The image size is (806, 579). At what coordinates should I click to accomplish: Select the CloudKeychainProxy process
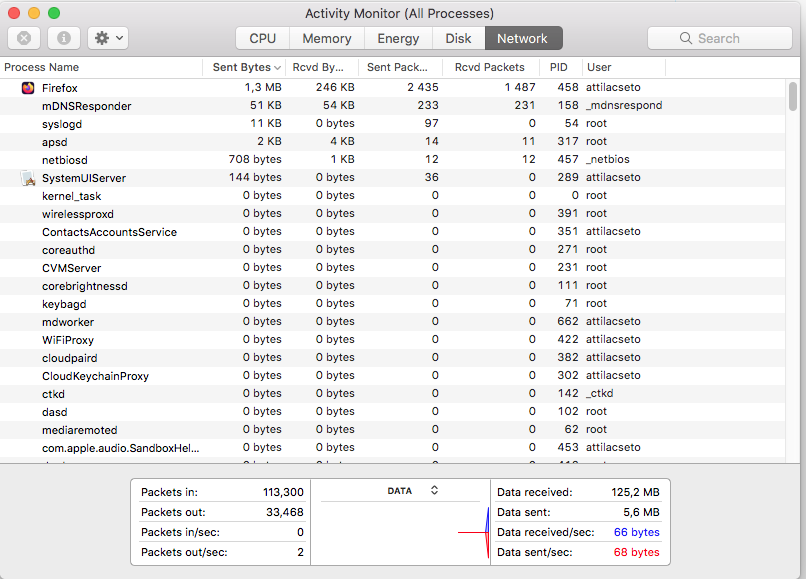pos(95,376)
